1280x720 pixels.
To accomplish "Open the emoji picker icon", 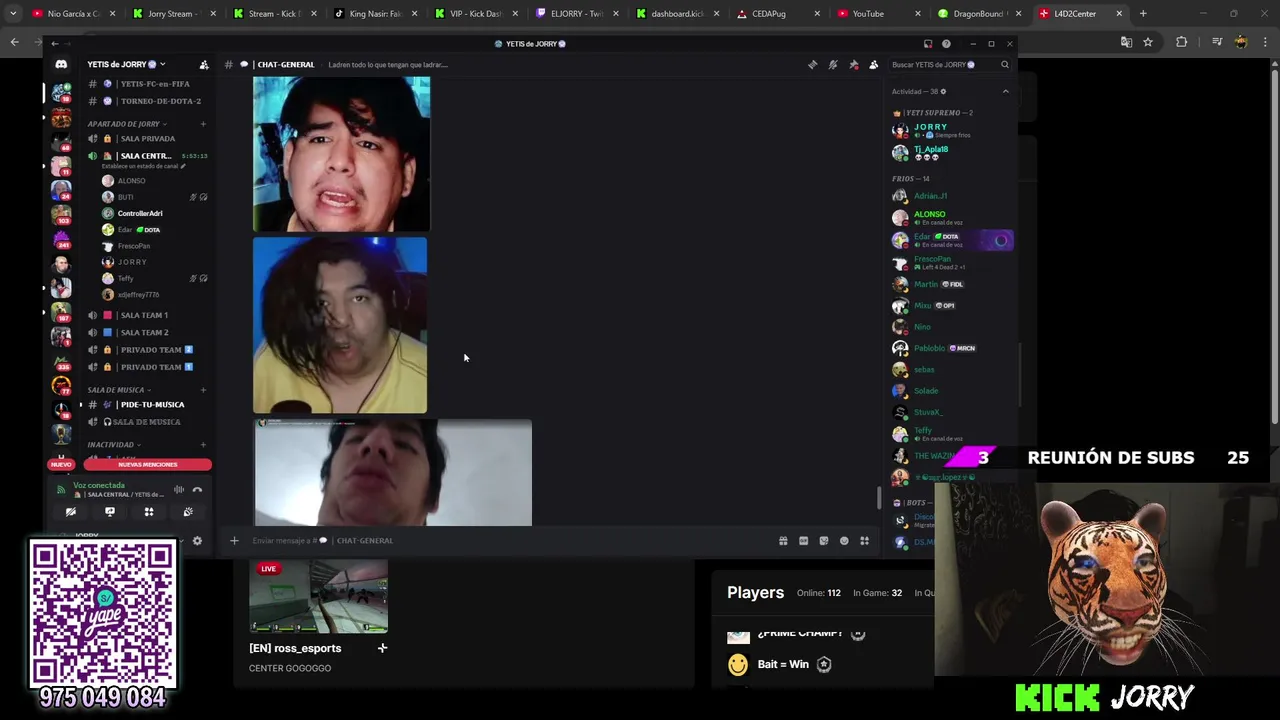I will [844, 541].
